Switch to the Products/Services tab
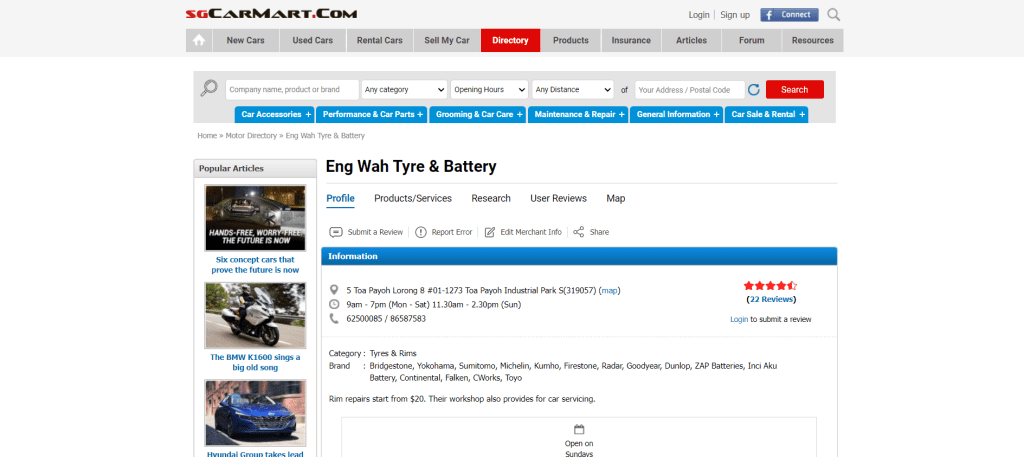 (x=413, y=198)
